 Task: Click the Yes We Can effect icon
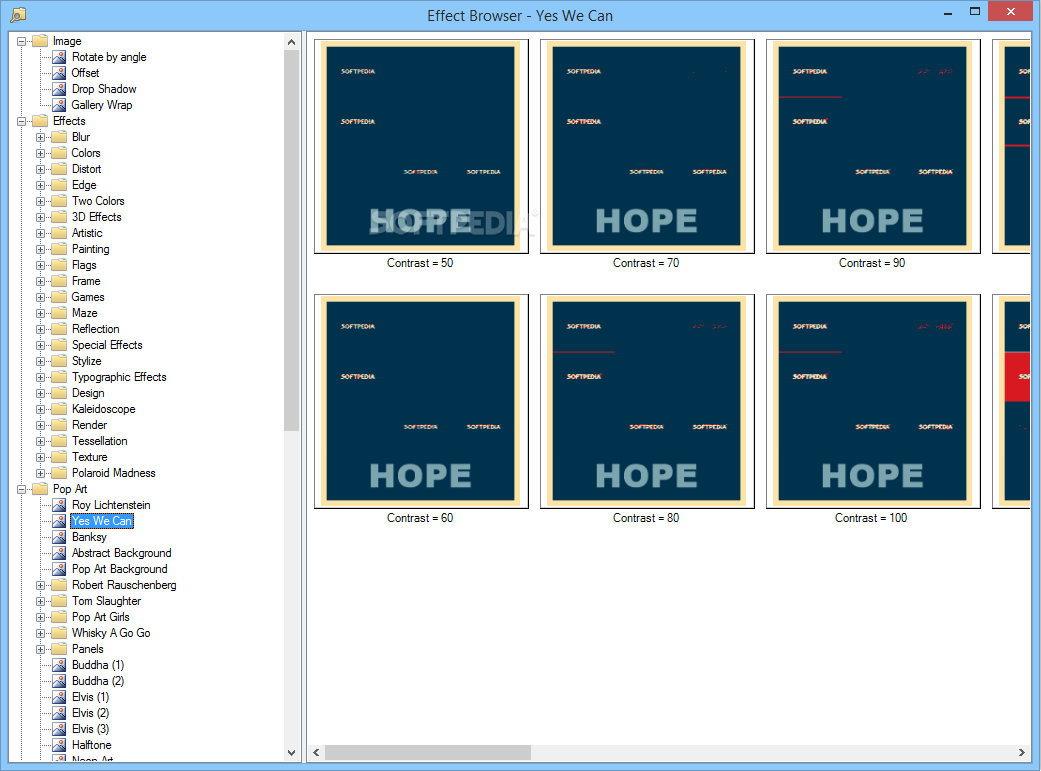[x=59, y=521]
